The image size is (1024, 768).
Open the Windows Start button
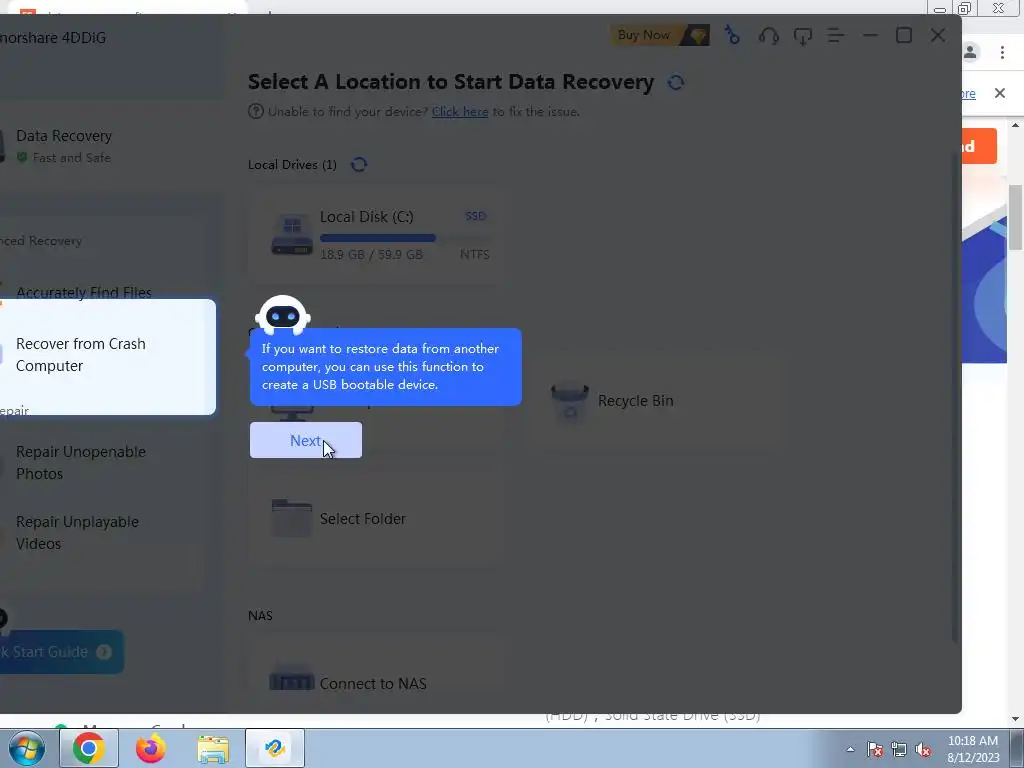coord(26,748)
